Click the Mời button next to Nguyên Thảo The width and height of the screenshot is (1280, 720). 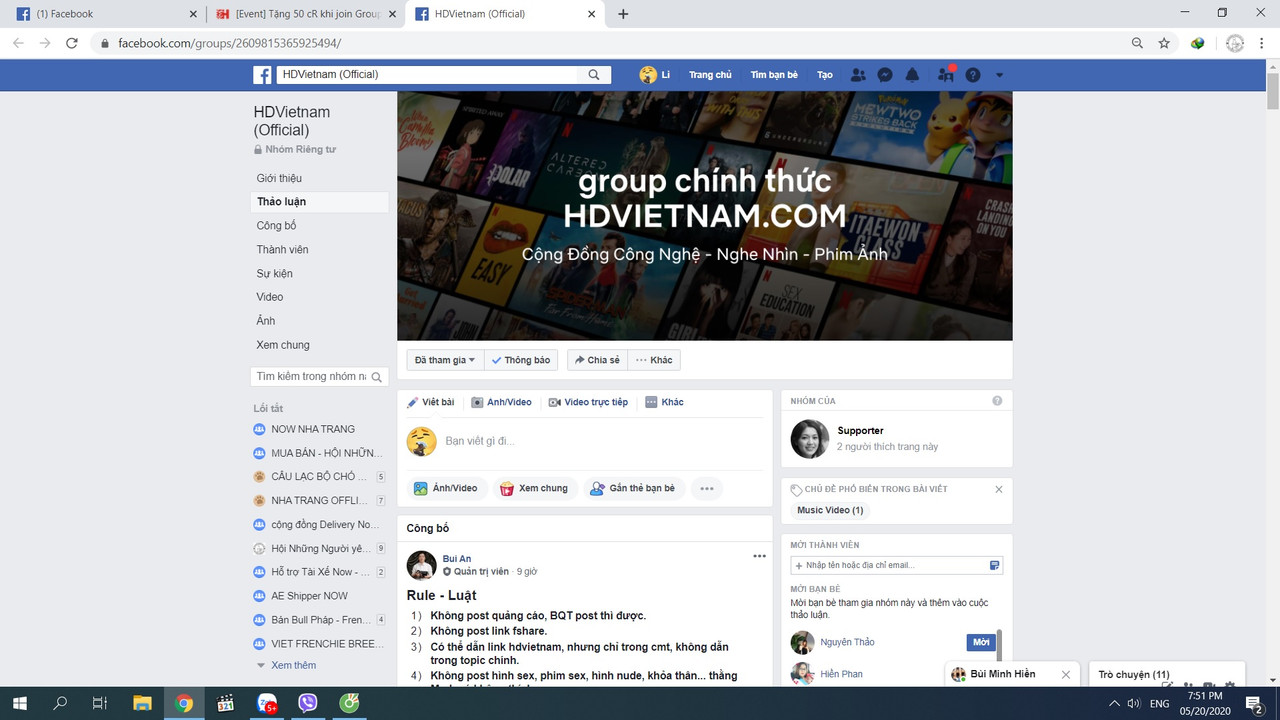point(980,642)
